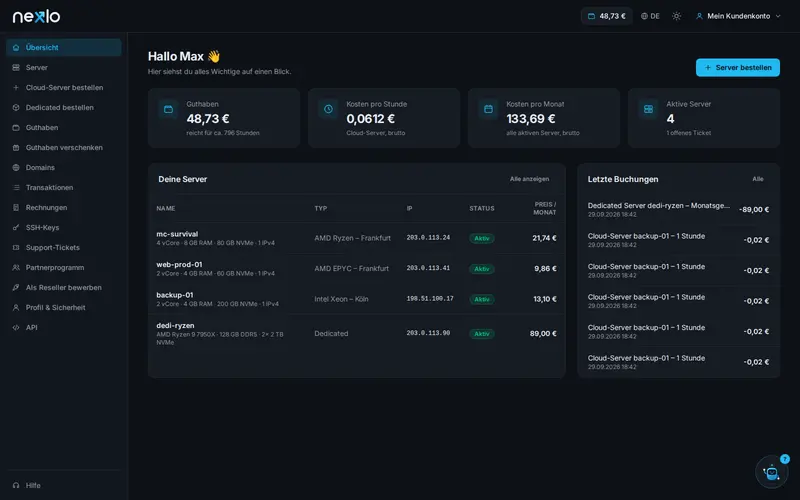Click the rocket icon beside Als Reseller bewerben

pos(16,287)
